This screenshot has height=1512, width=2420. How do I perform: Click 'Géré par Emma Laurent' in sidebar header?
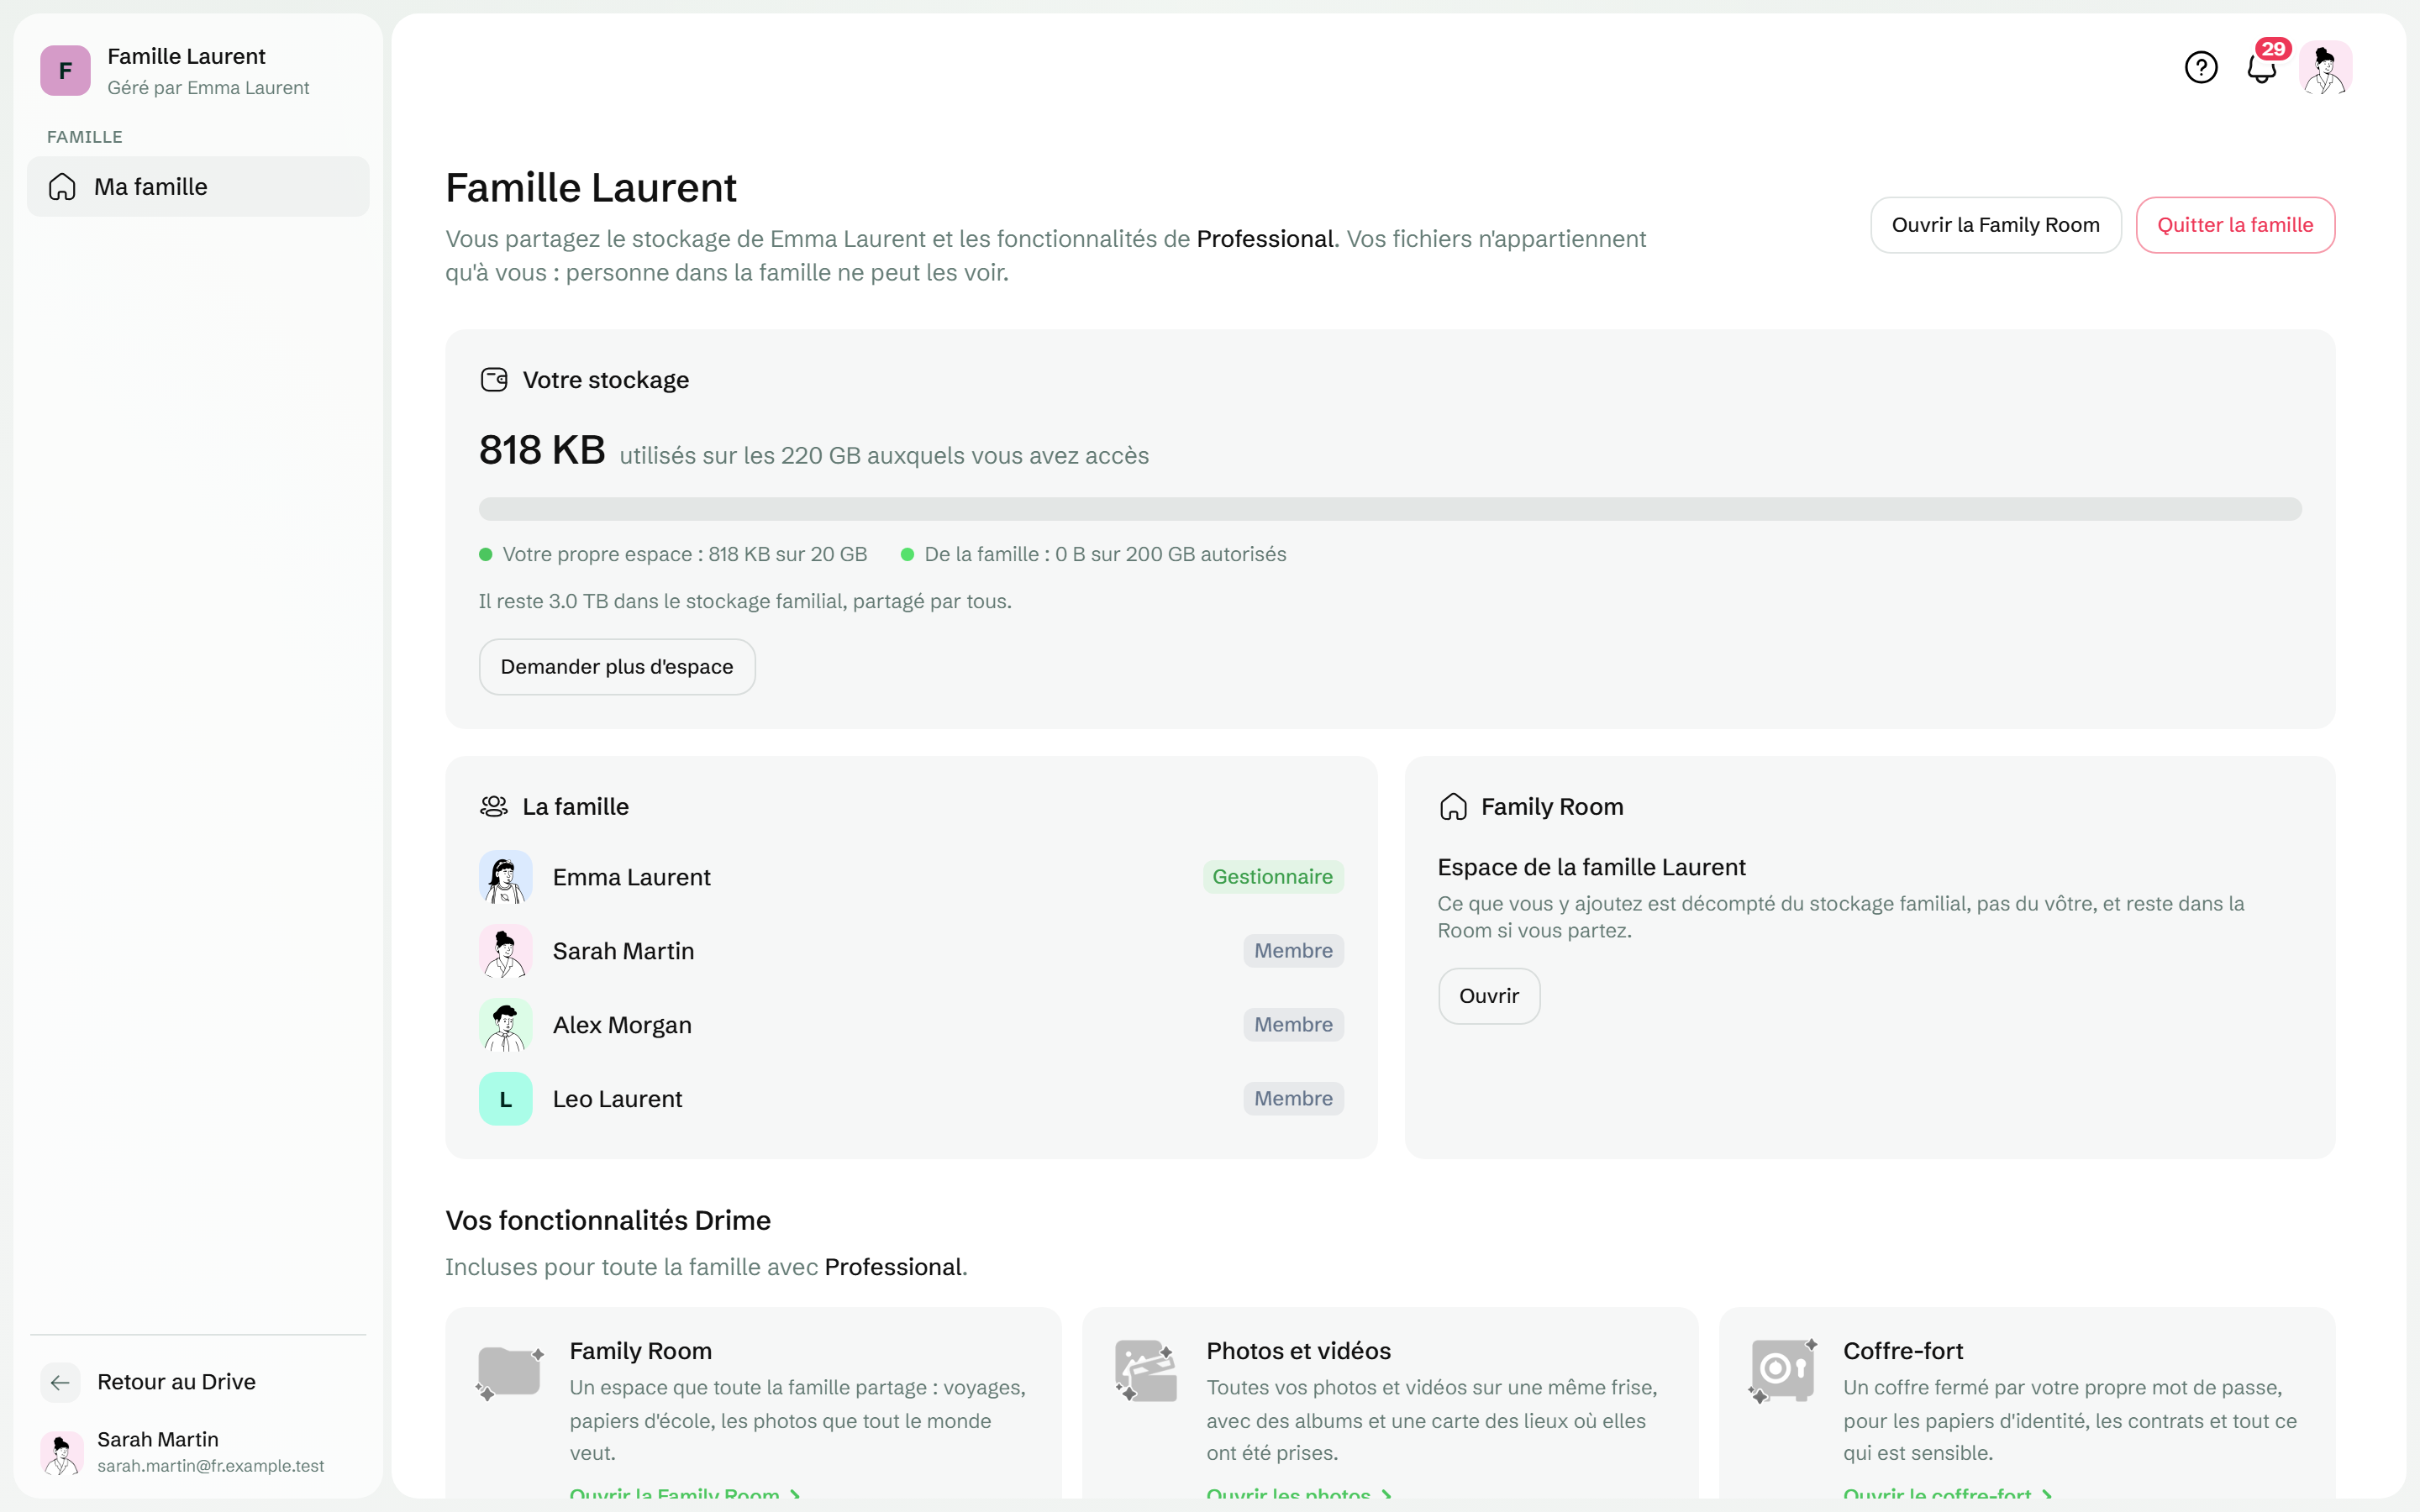pyautogui.click(x=208, y=88)
